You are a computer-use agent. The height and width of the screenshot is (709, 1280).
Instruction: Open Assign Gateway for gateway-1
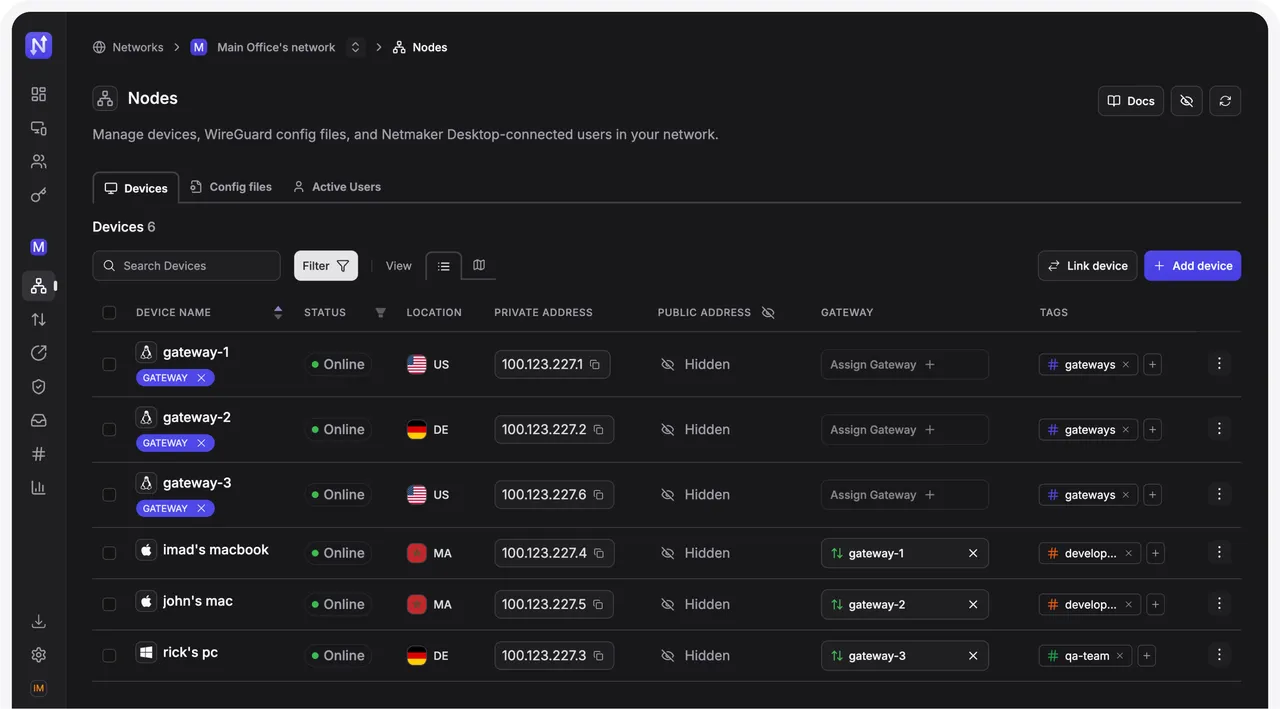[905, 365]
